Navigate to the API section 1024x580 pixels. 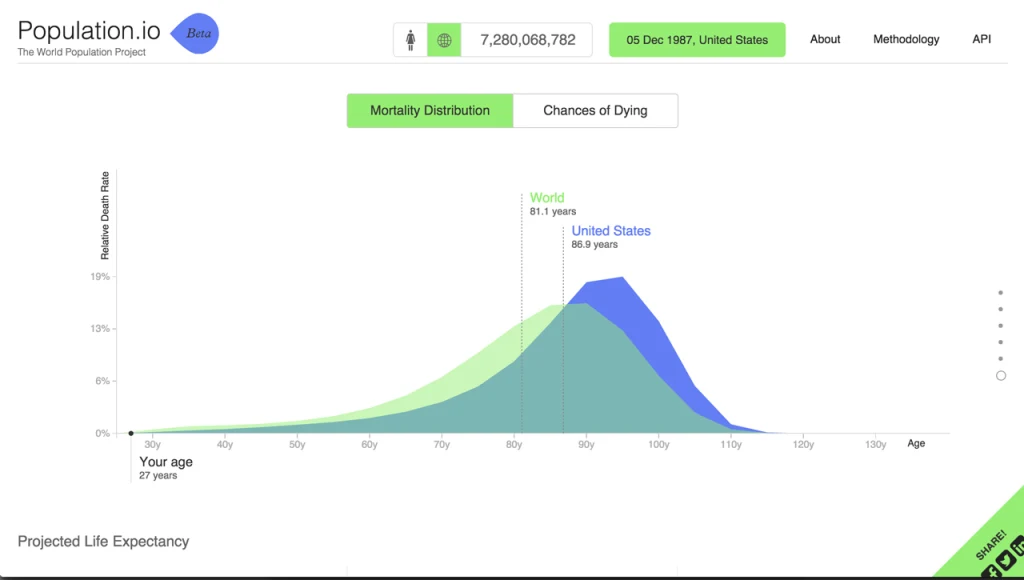click(x=981, y=39)
